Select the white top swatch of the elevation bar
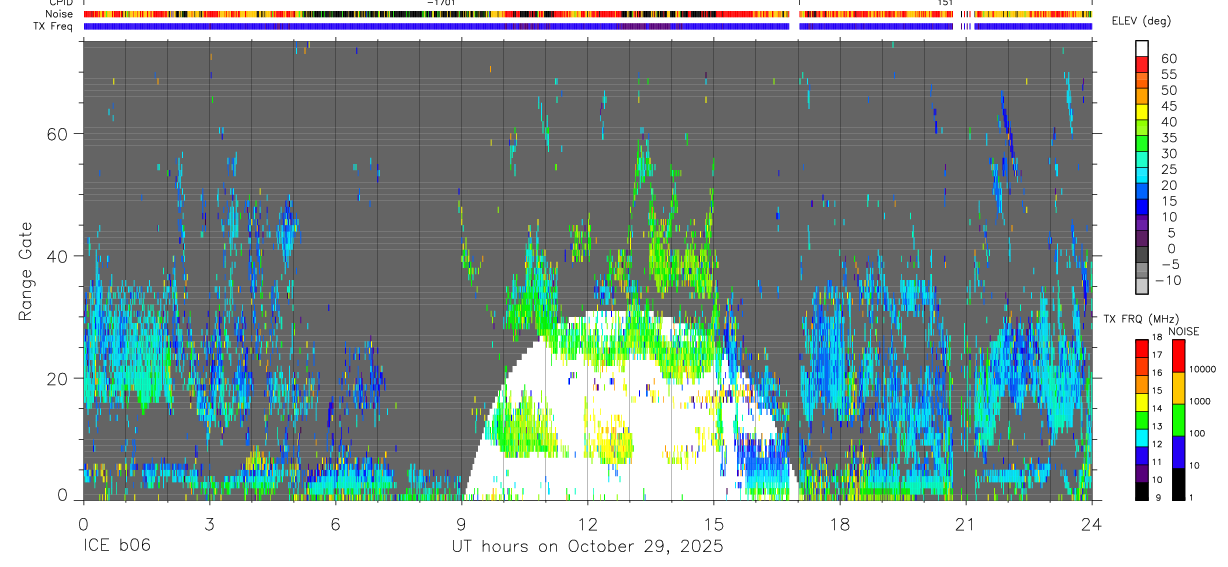This screenshot has height=567, width=1228. (1143, 48)
